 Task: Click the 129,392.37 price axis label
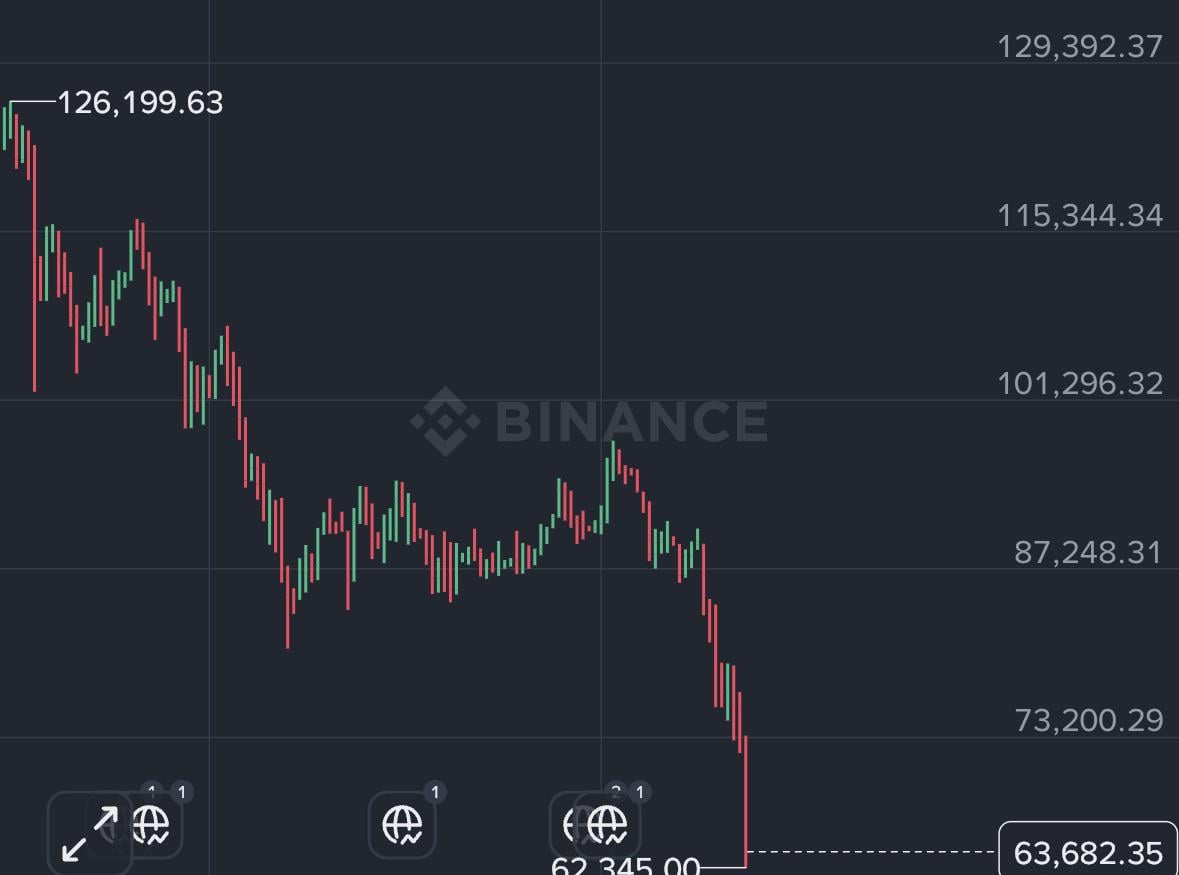[x=1080, y=46]
